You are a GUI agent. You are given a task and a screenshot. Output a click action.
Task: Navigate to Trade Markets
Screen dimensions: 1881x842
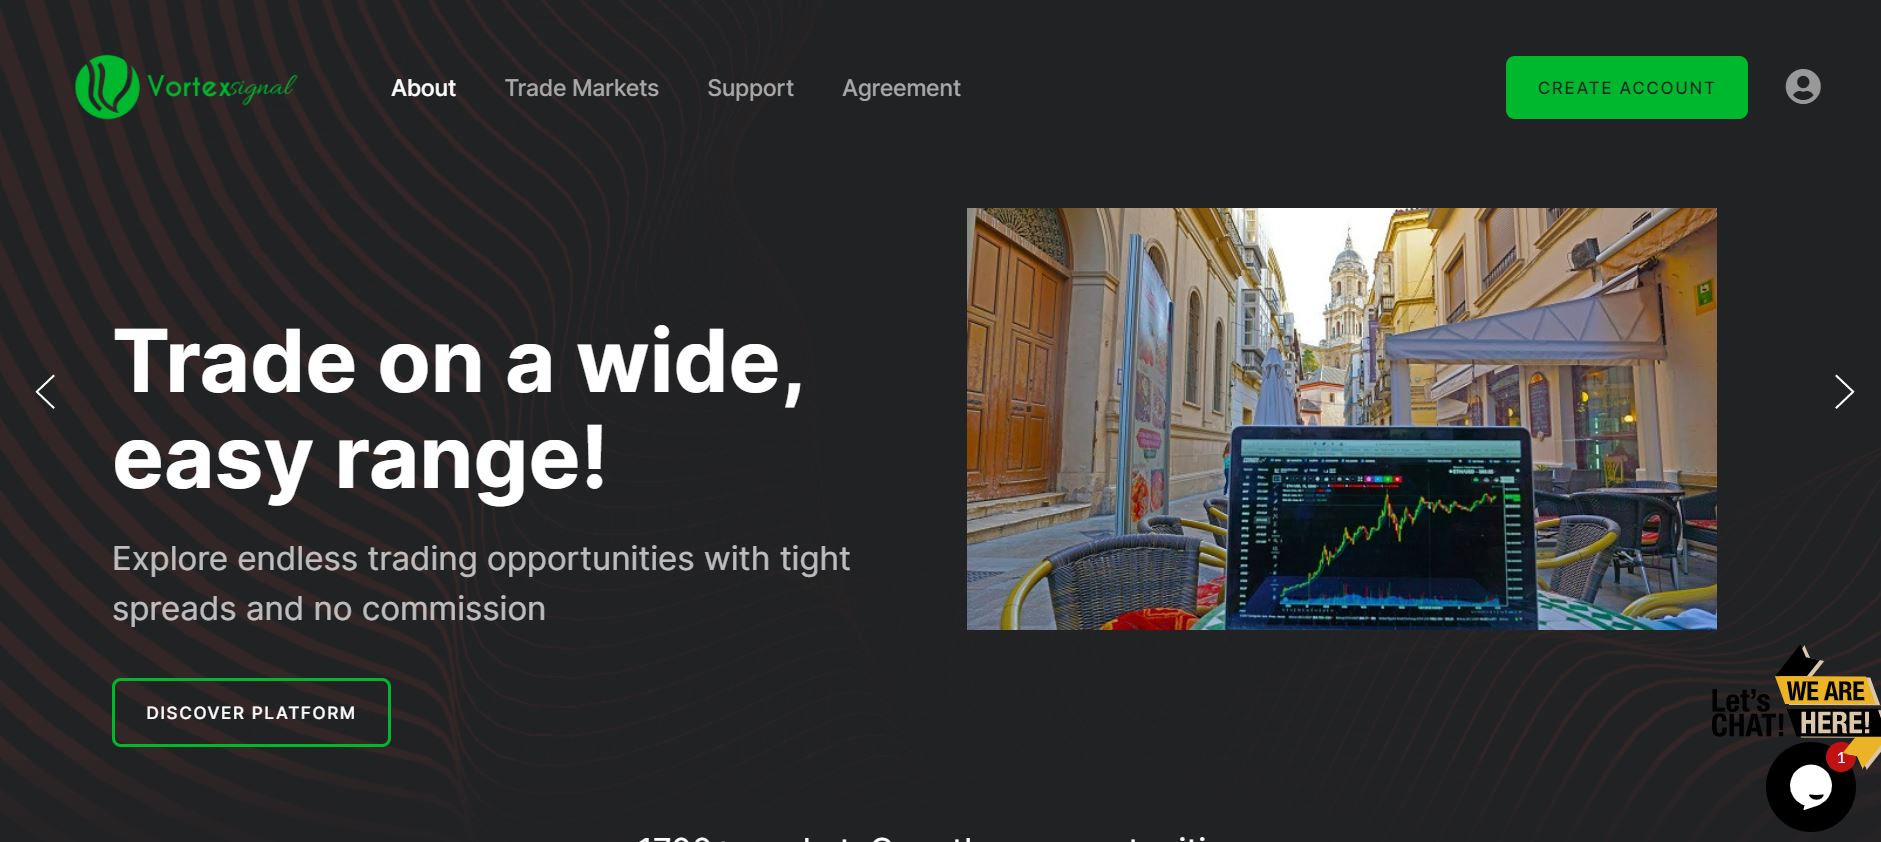coord(581,88)
